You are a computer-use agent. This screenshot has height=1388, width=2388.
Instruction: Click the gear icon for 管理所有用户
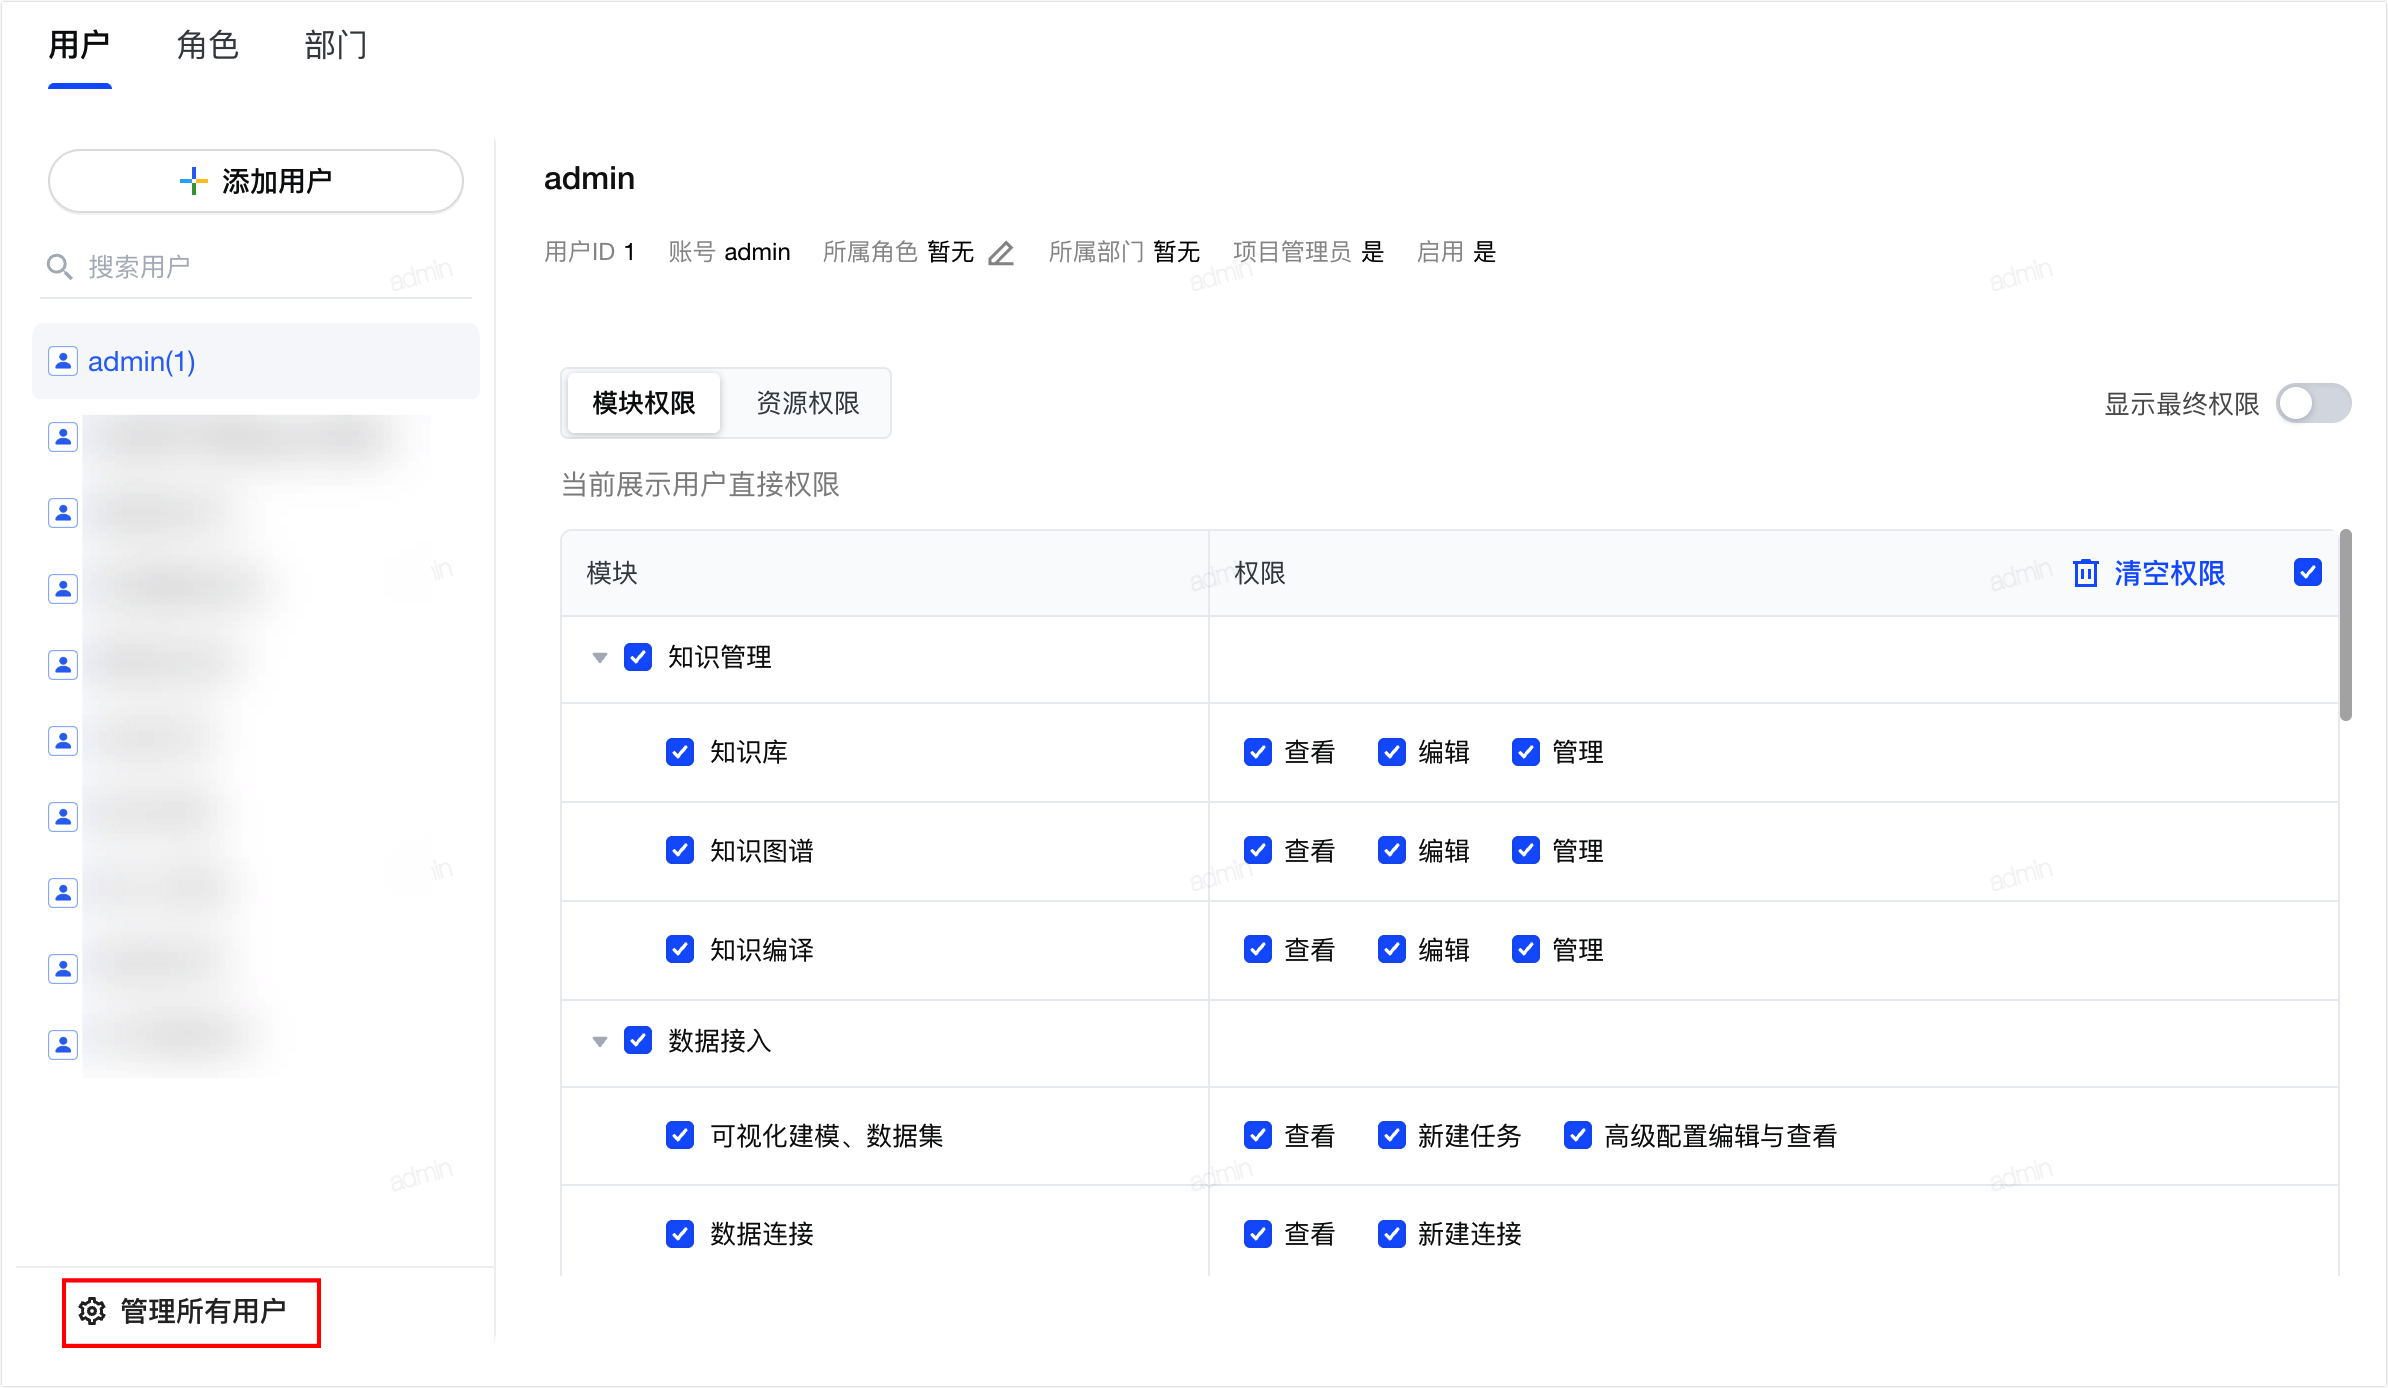[92, 1311]
